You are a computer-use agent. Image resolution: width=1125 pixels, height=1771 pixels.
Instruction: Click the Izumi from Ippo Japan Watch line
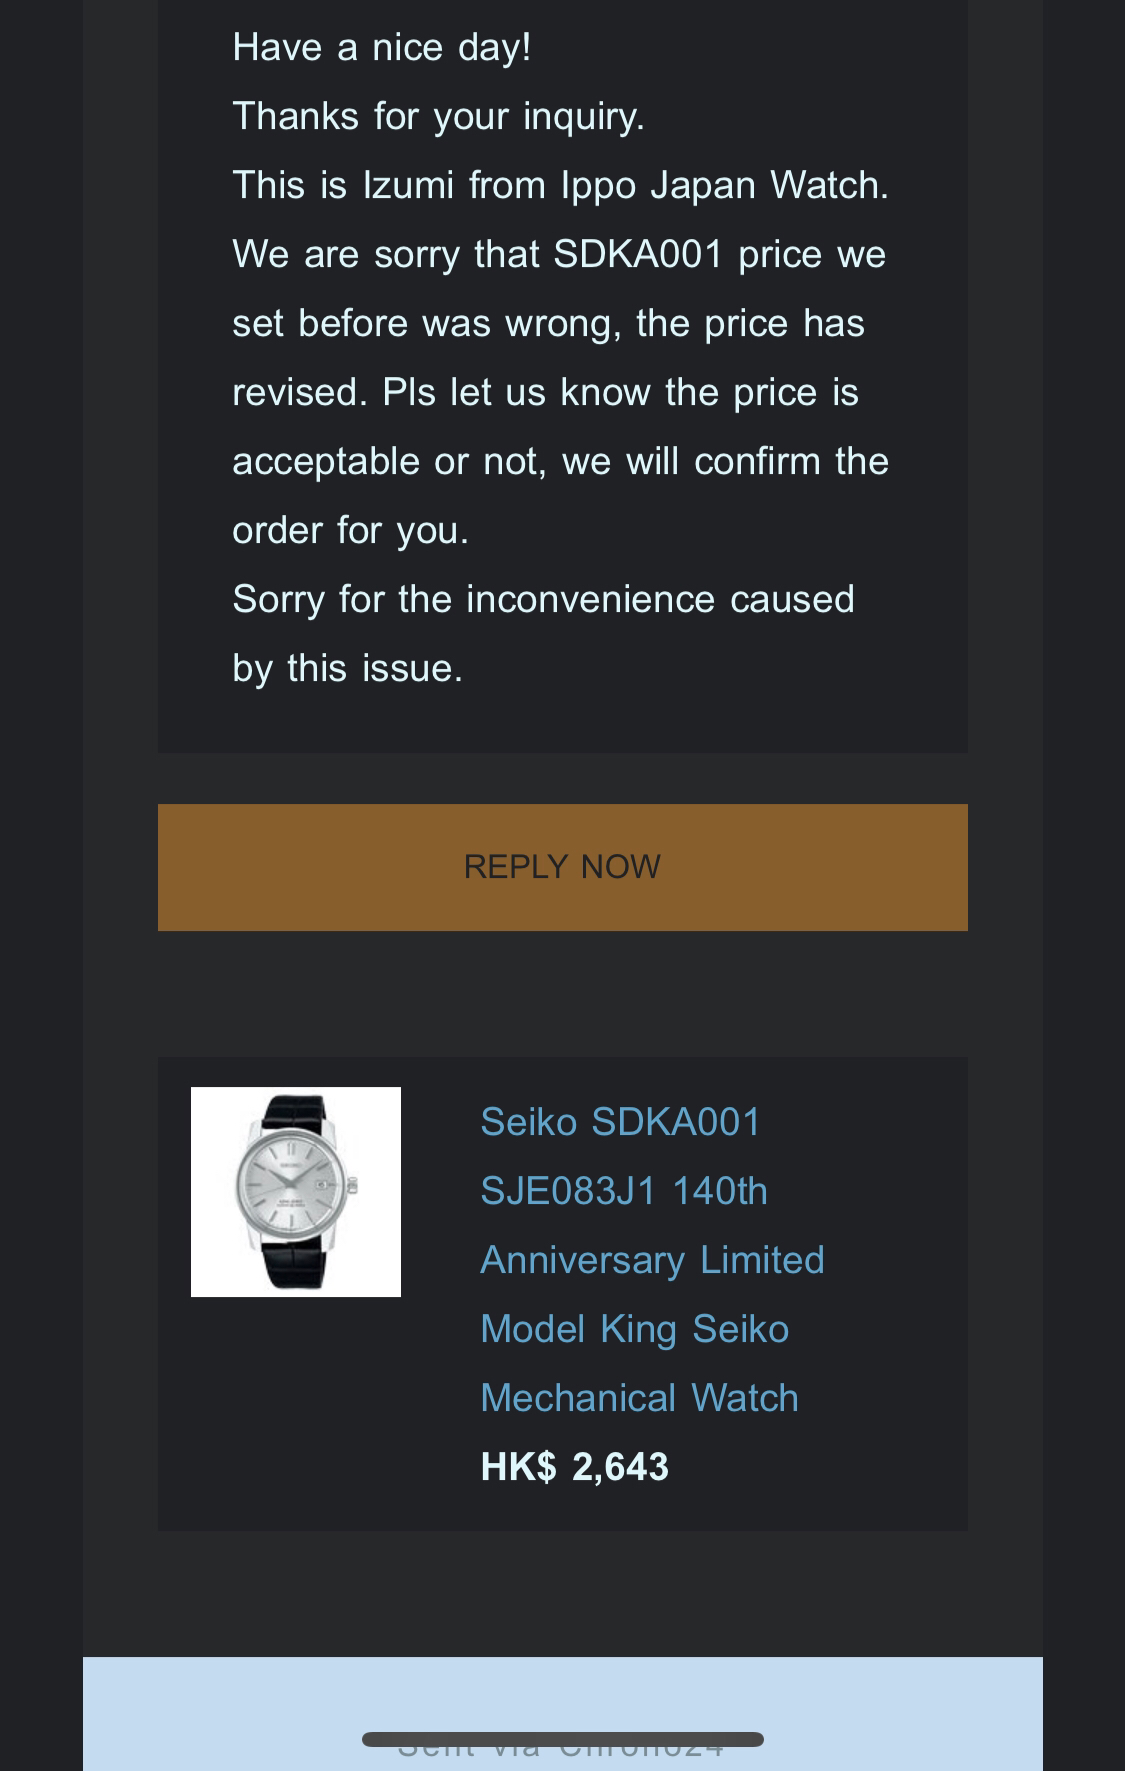pos(560,185)
